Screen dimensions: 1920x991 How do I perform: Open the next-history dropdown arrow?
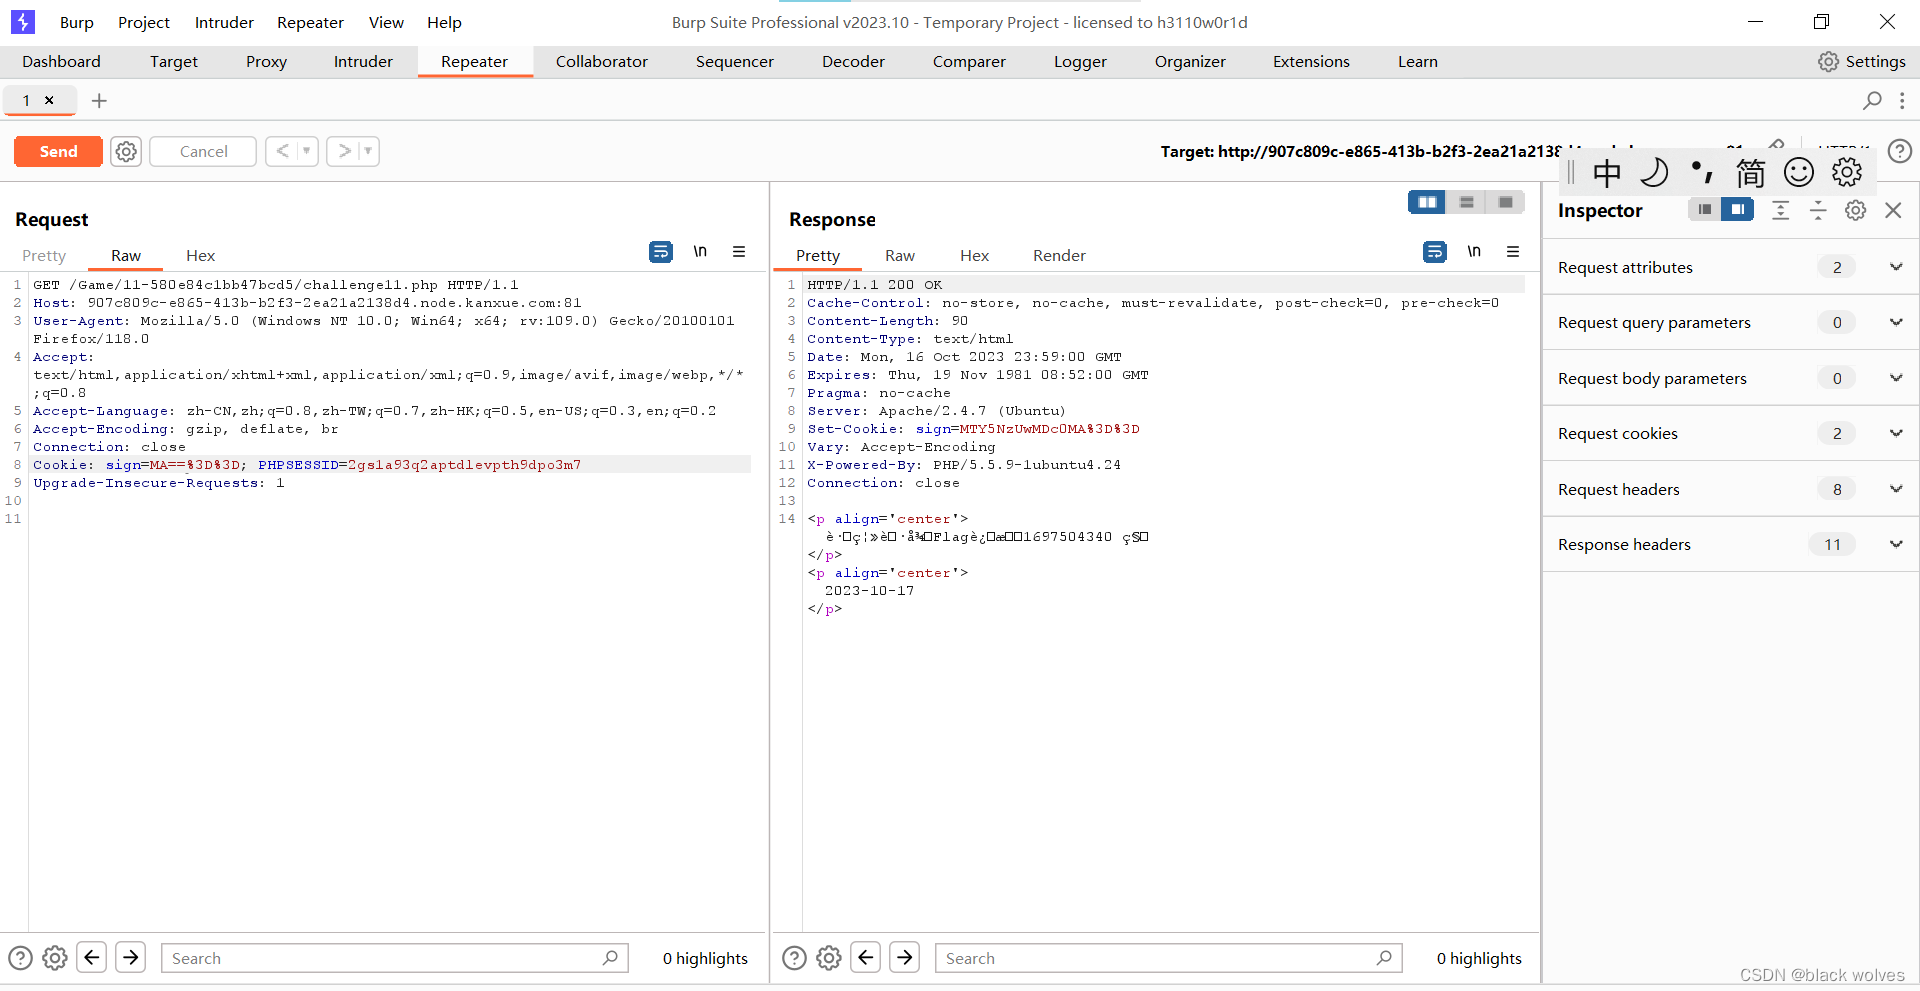pyautogui.click(x=368, y=151)
